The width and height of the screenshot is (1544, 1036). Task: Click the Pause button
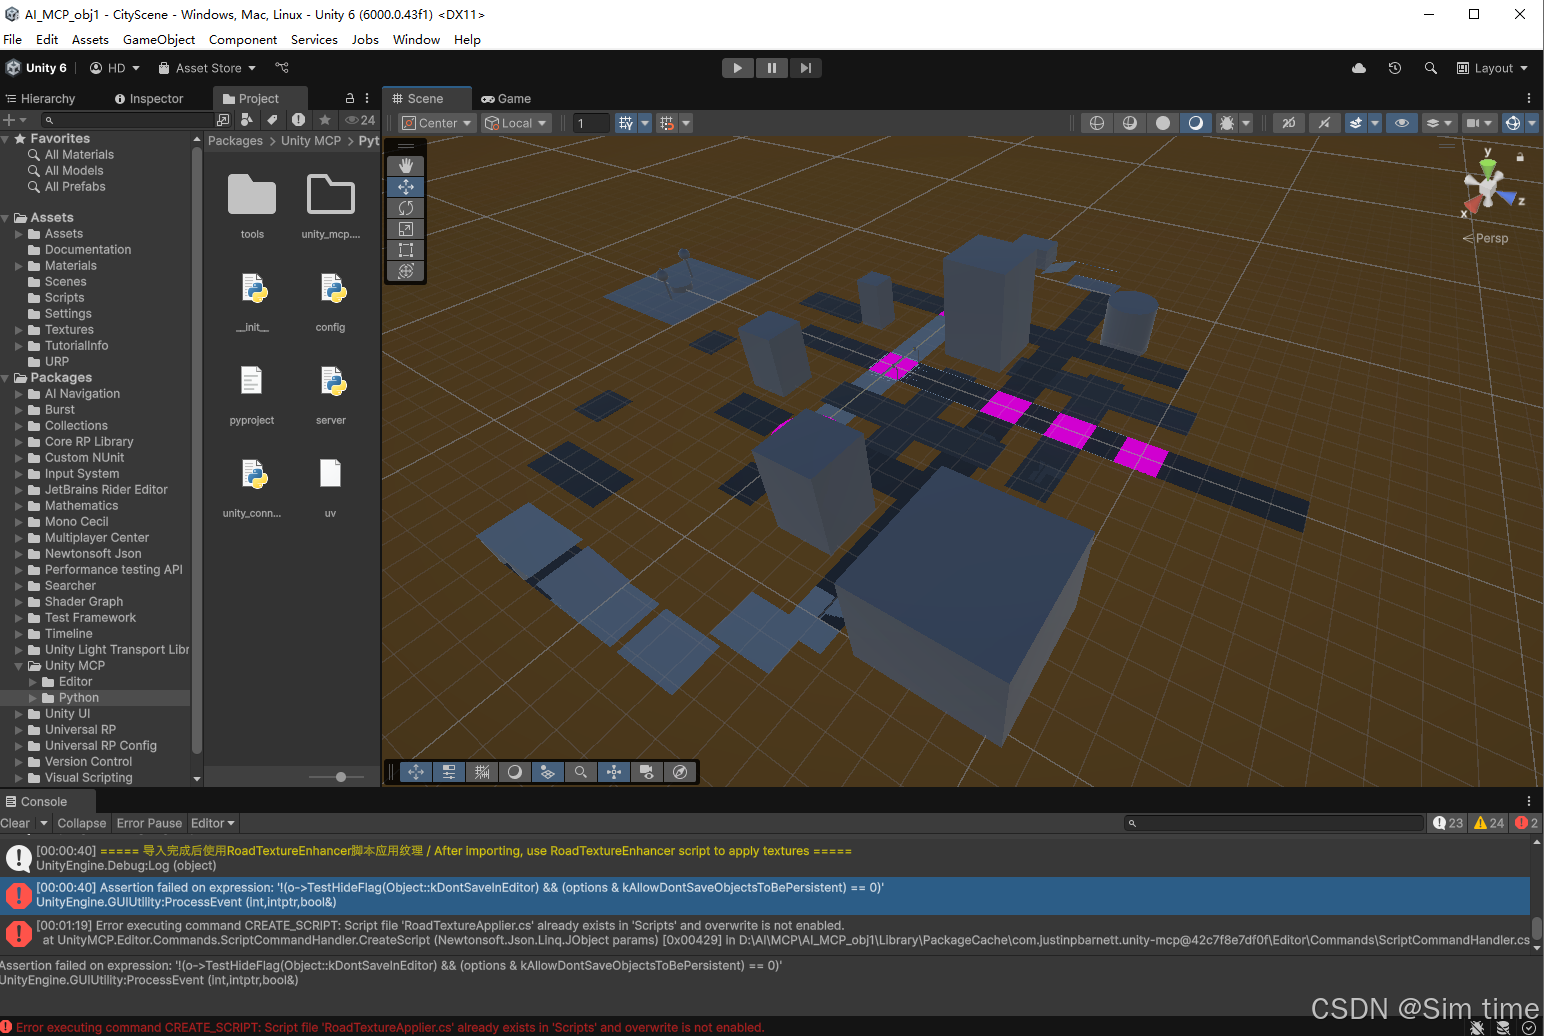click(772, 68)
